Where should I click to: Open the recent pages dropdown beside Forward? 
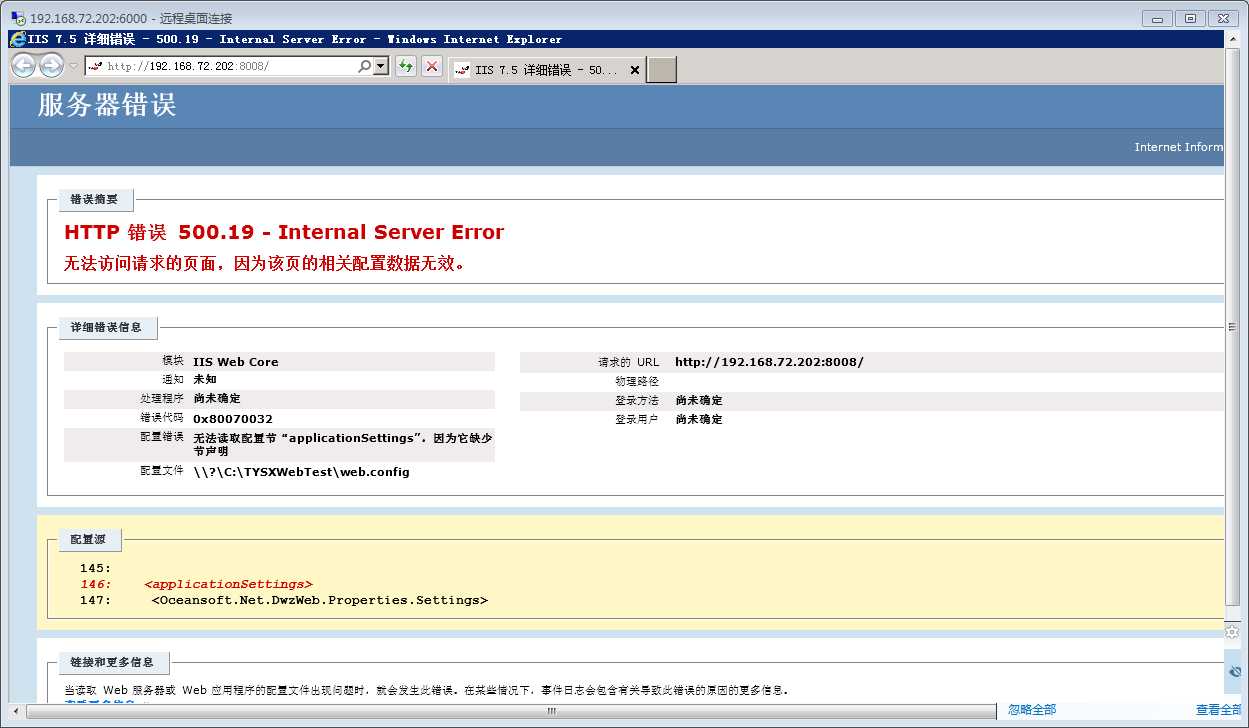(73, 67)
